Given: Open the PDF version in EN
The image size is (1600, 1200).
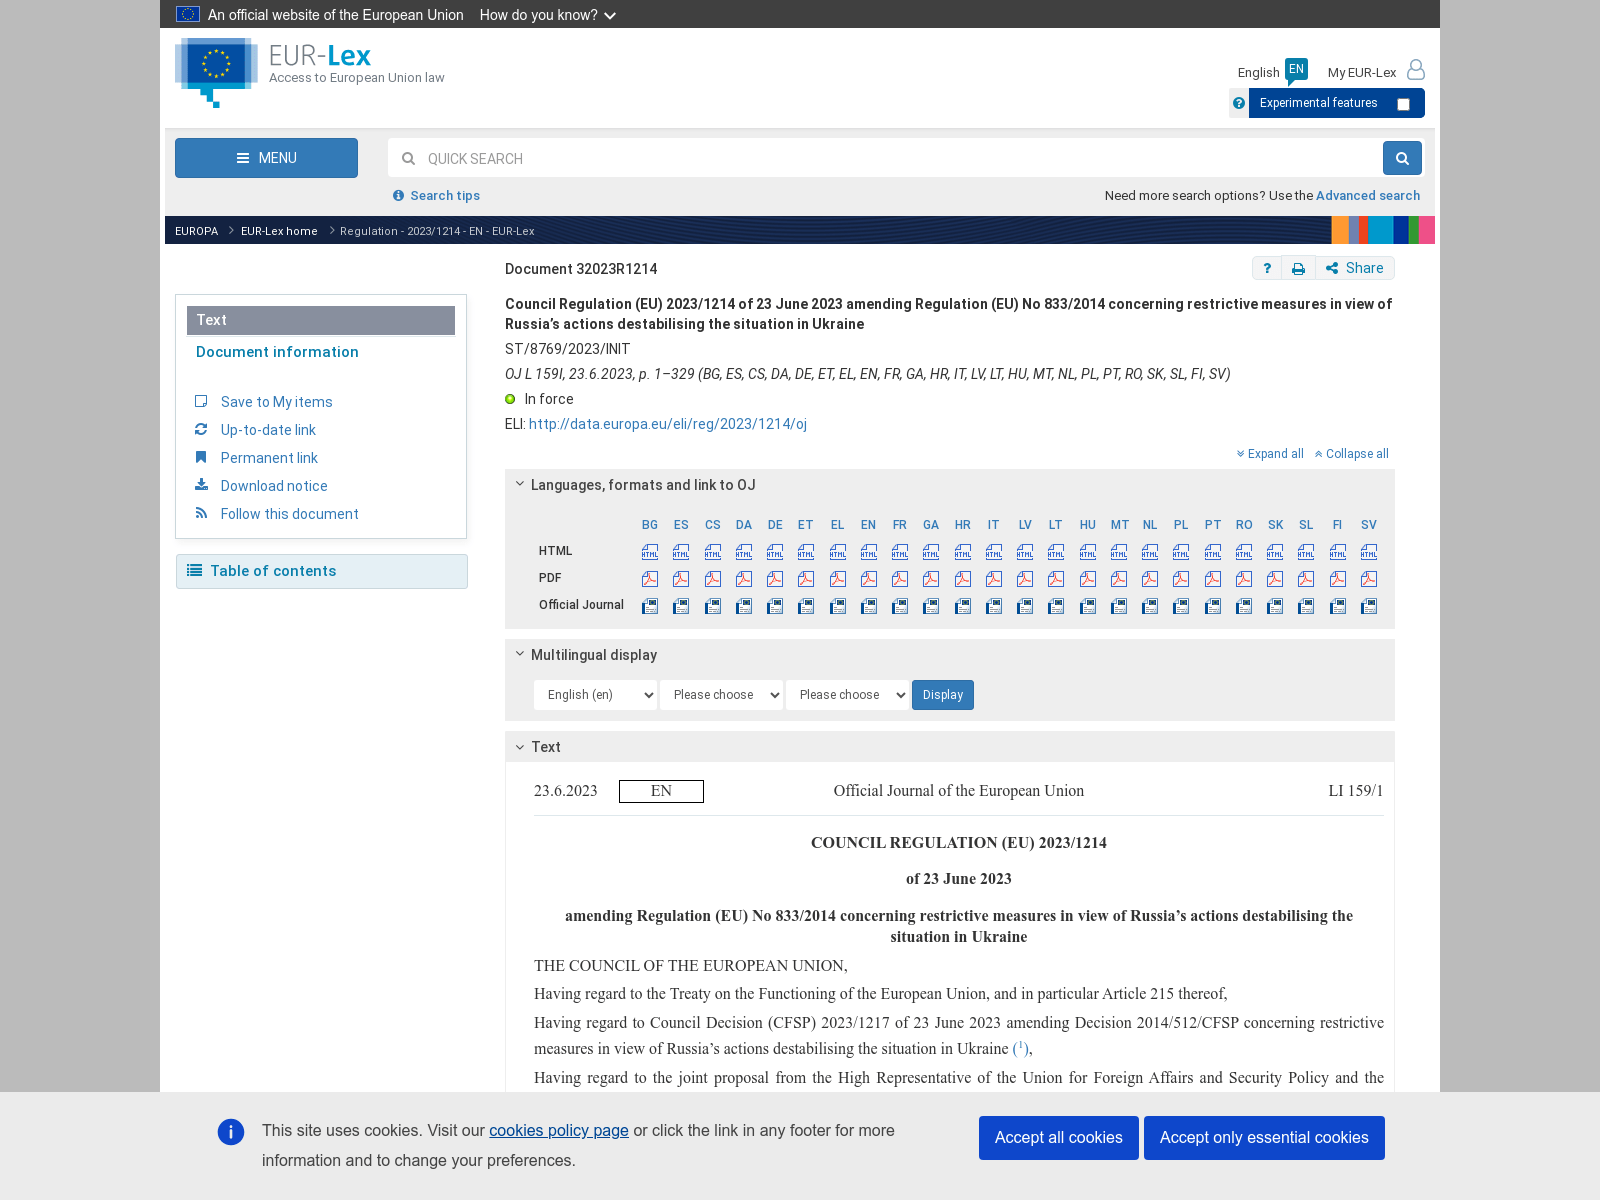Looking at the screenshot, I should [869, 579].
